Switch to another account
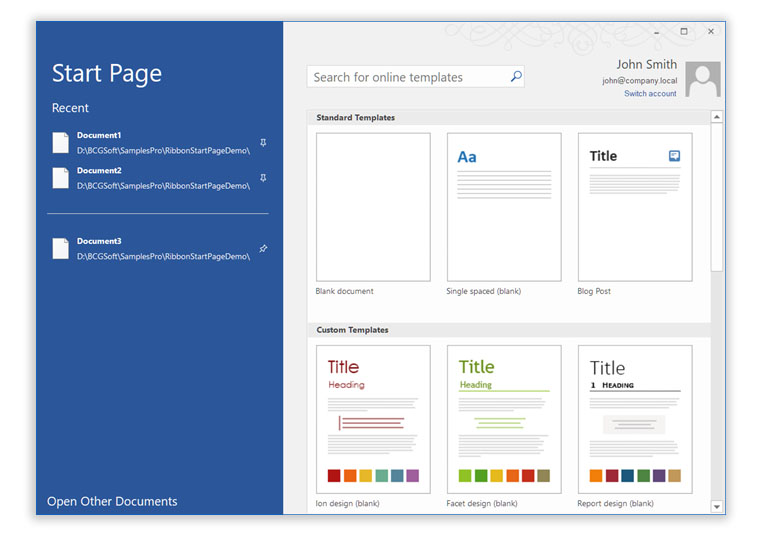The width and height of the screenshot is (759, 534). (x=650, y=94)
